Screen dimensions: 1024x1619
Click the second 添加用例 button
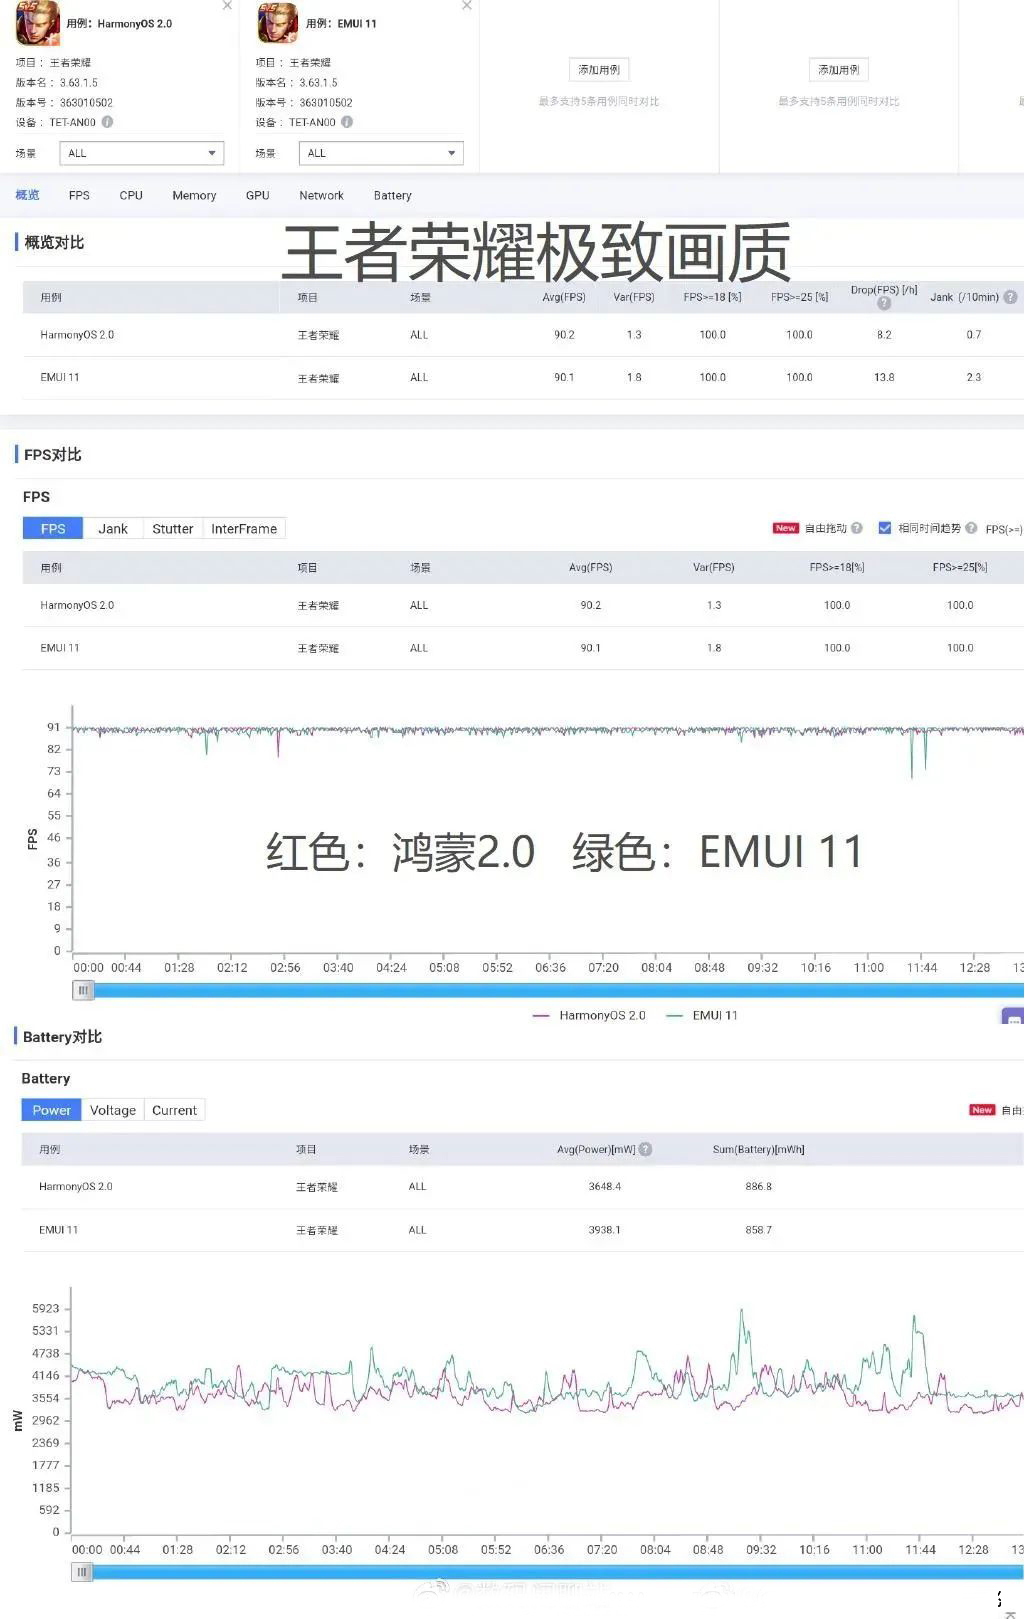point(839,70)
